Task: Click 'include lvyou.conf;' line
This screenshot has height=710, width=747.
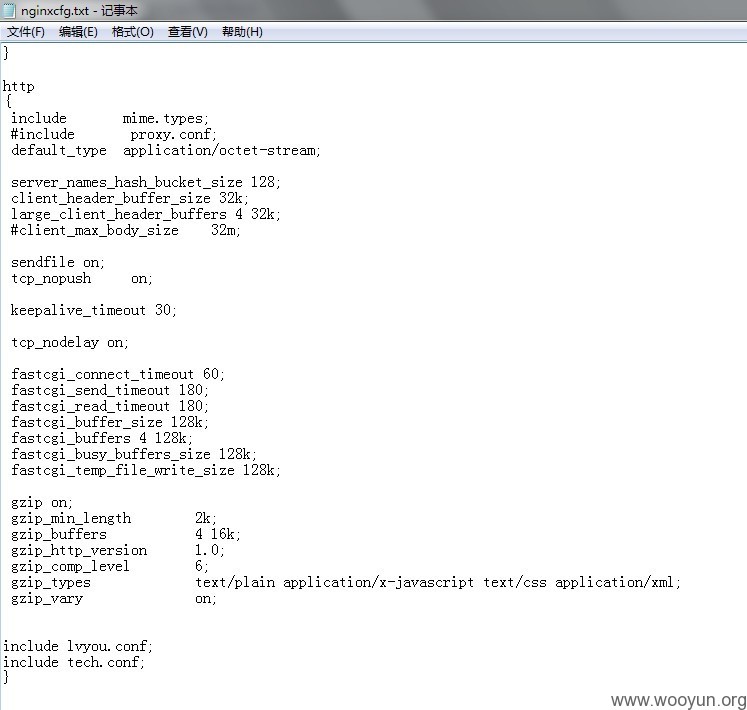Action: [78, 647]
